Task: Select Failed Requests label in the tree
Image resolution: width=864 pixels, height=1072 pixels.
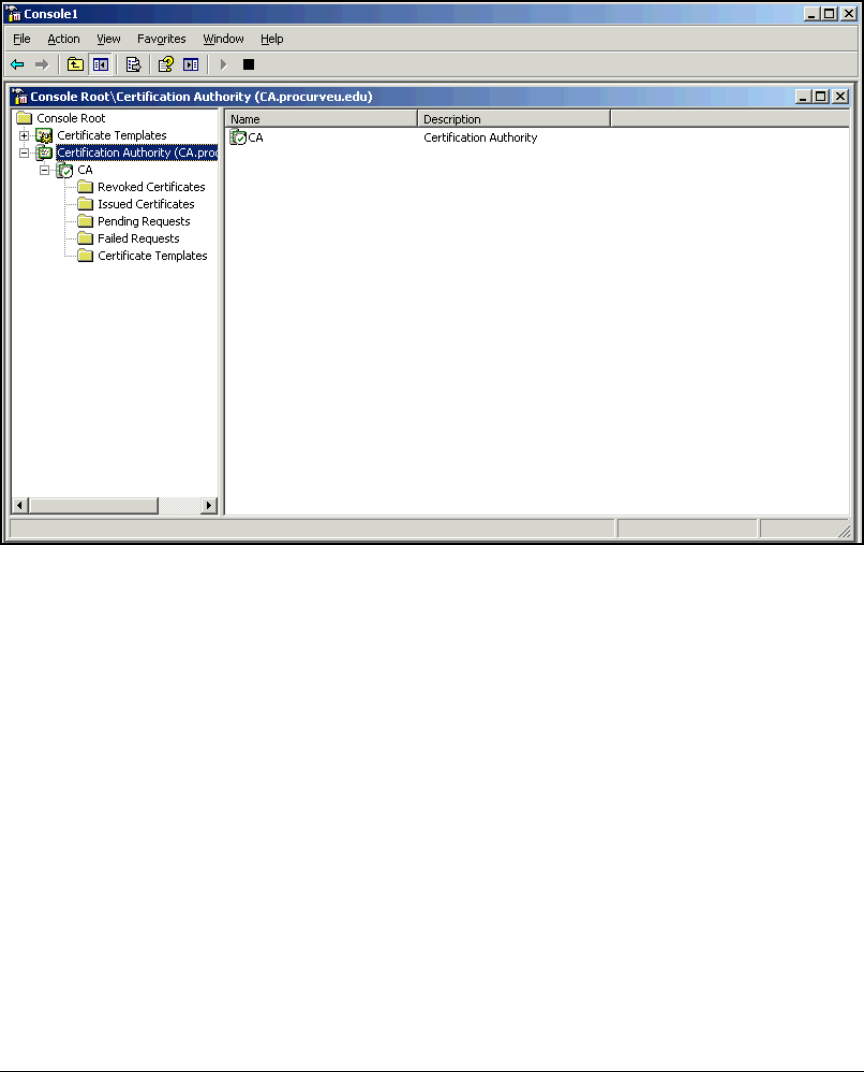Action: coord(138,238)
